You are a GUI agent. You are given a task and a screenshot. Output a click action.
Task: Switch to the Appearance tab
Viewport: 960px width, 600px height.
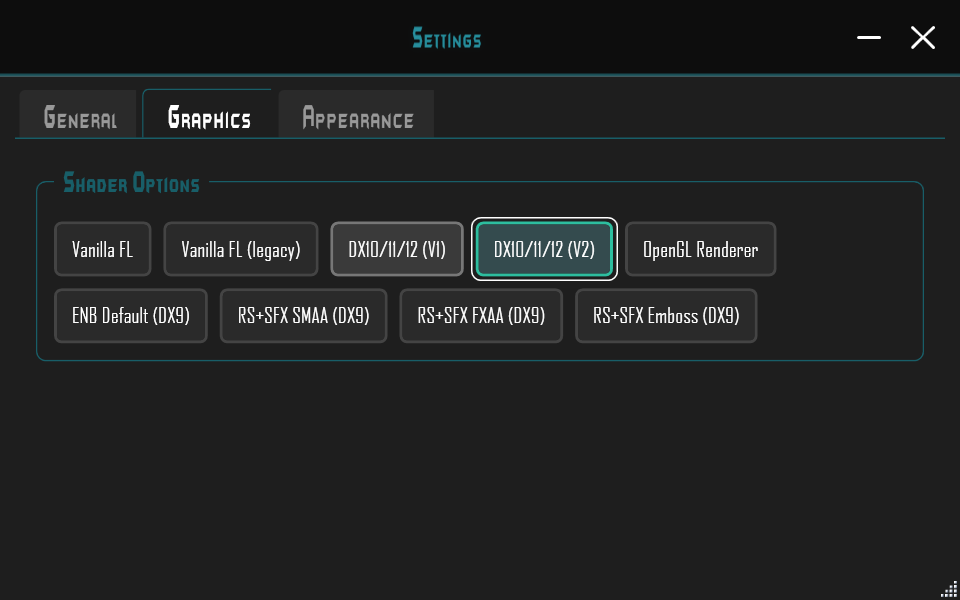click(356, 114)
